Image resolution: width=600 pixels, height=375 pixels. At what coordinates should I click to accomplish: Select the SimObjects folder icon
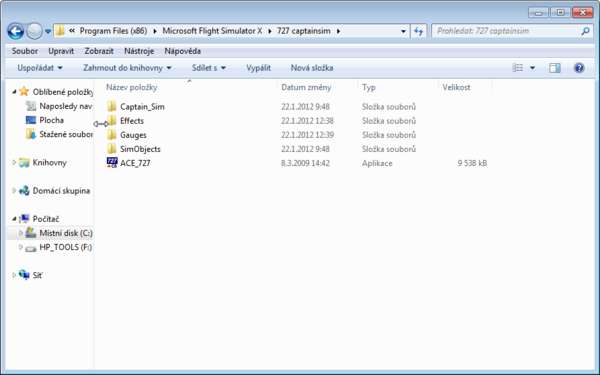point(111,149)
